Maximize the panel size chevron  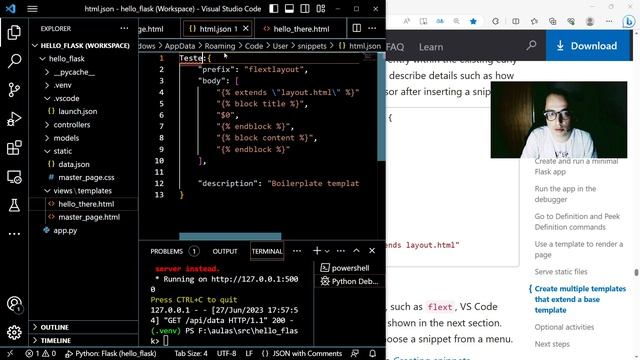(x=356, y=251)
